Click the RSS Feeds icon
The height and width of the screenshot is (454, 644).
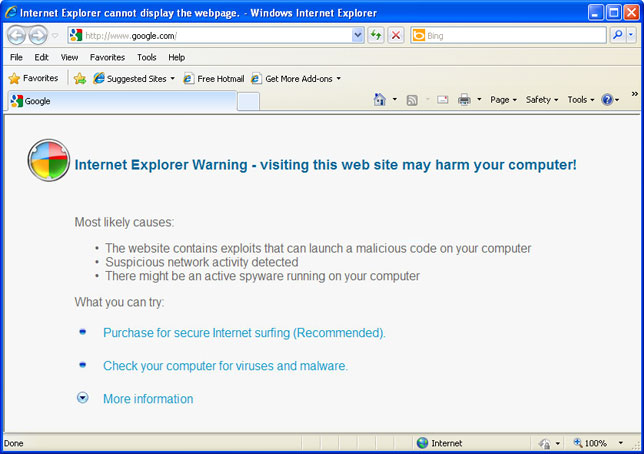click(x=412, y=100)
